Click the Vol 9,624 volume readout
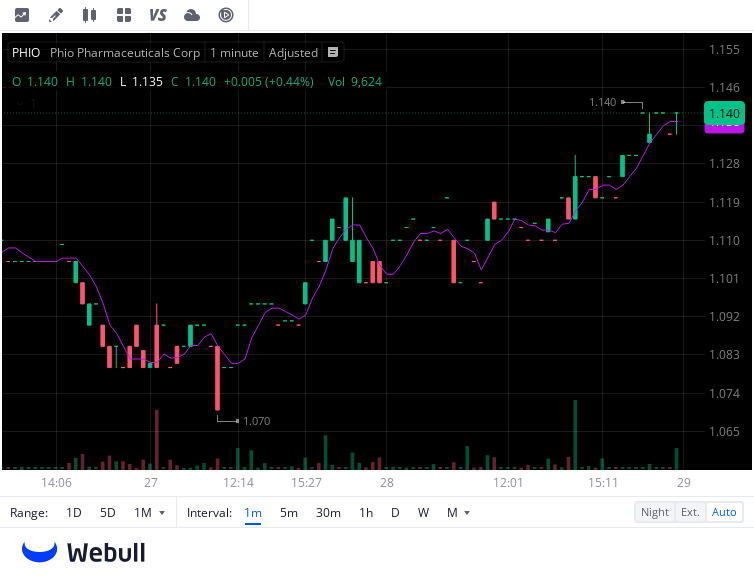The image size is (754, 576). [x=355, y=82]
